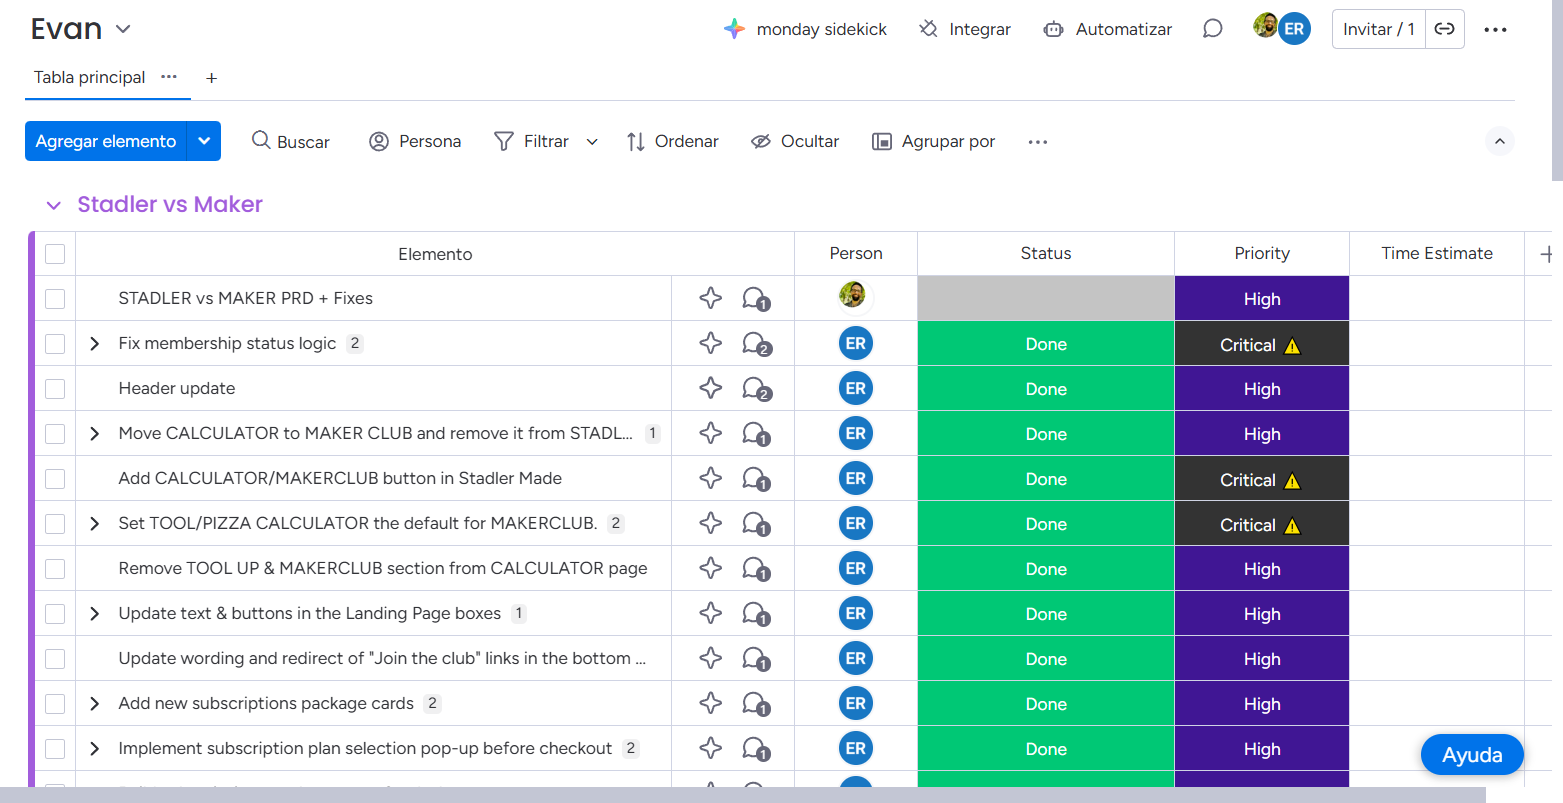Expand subitems of Fix membership status logic

coord(95,344)
